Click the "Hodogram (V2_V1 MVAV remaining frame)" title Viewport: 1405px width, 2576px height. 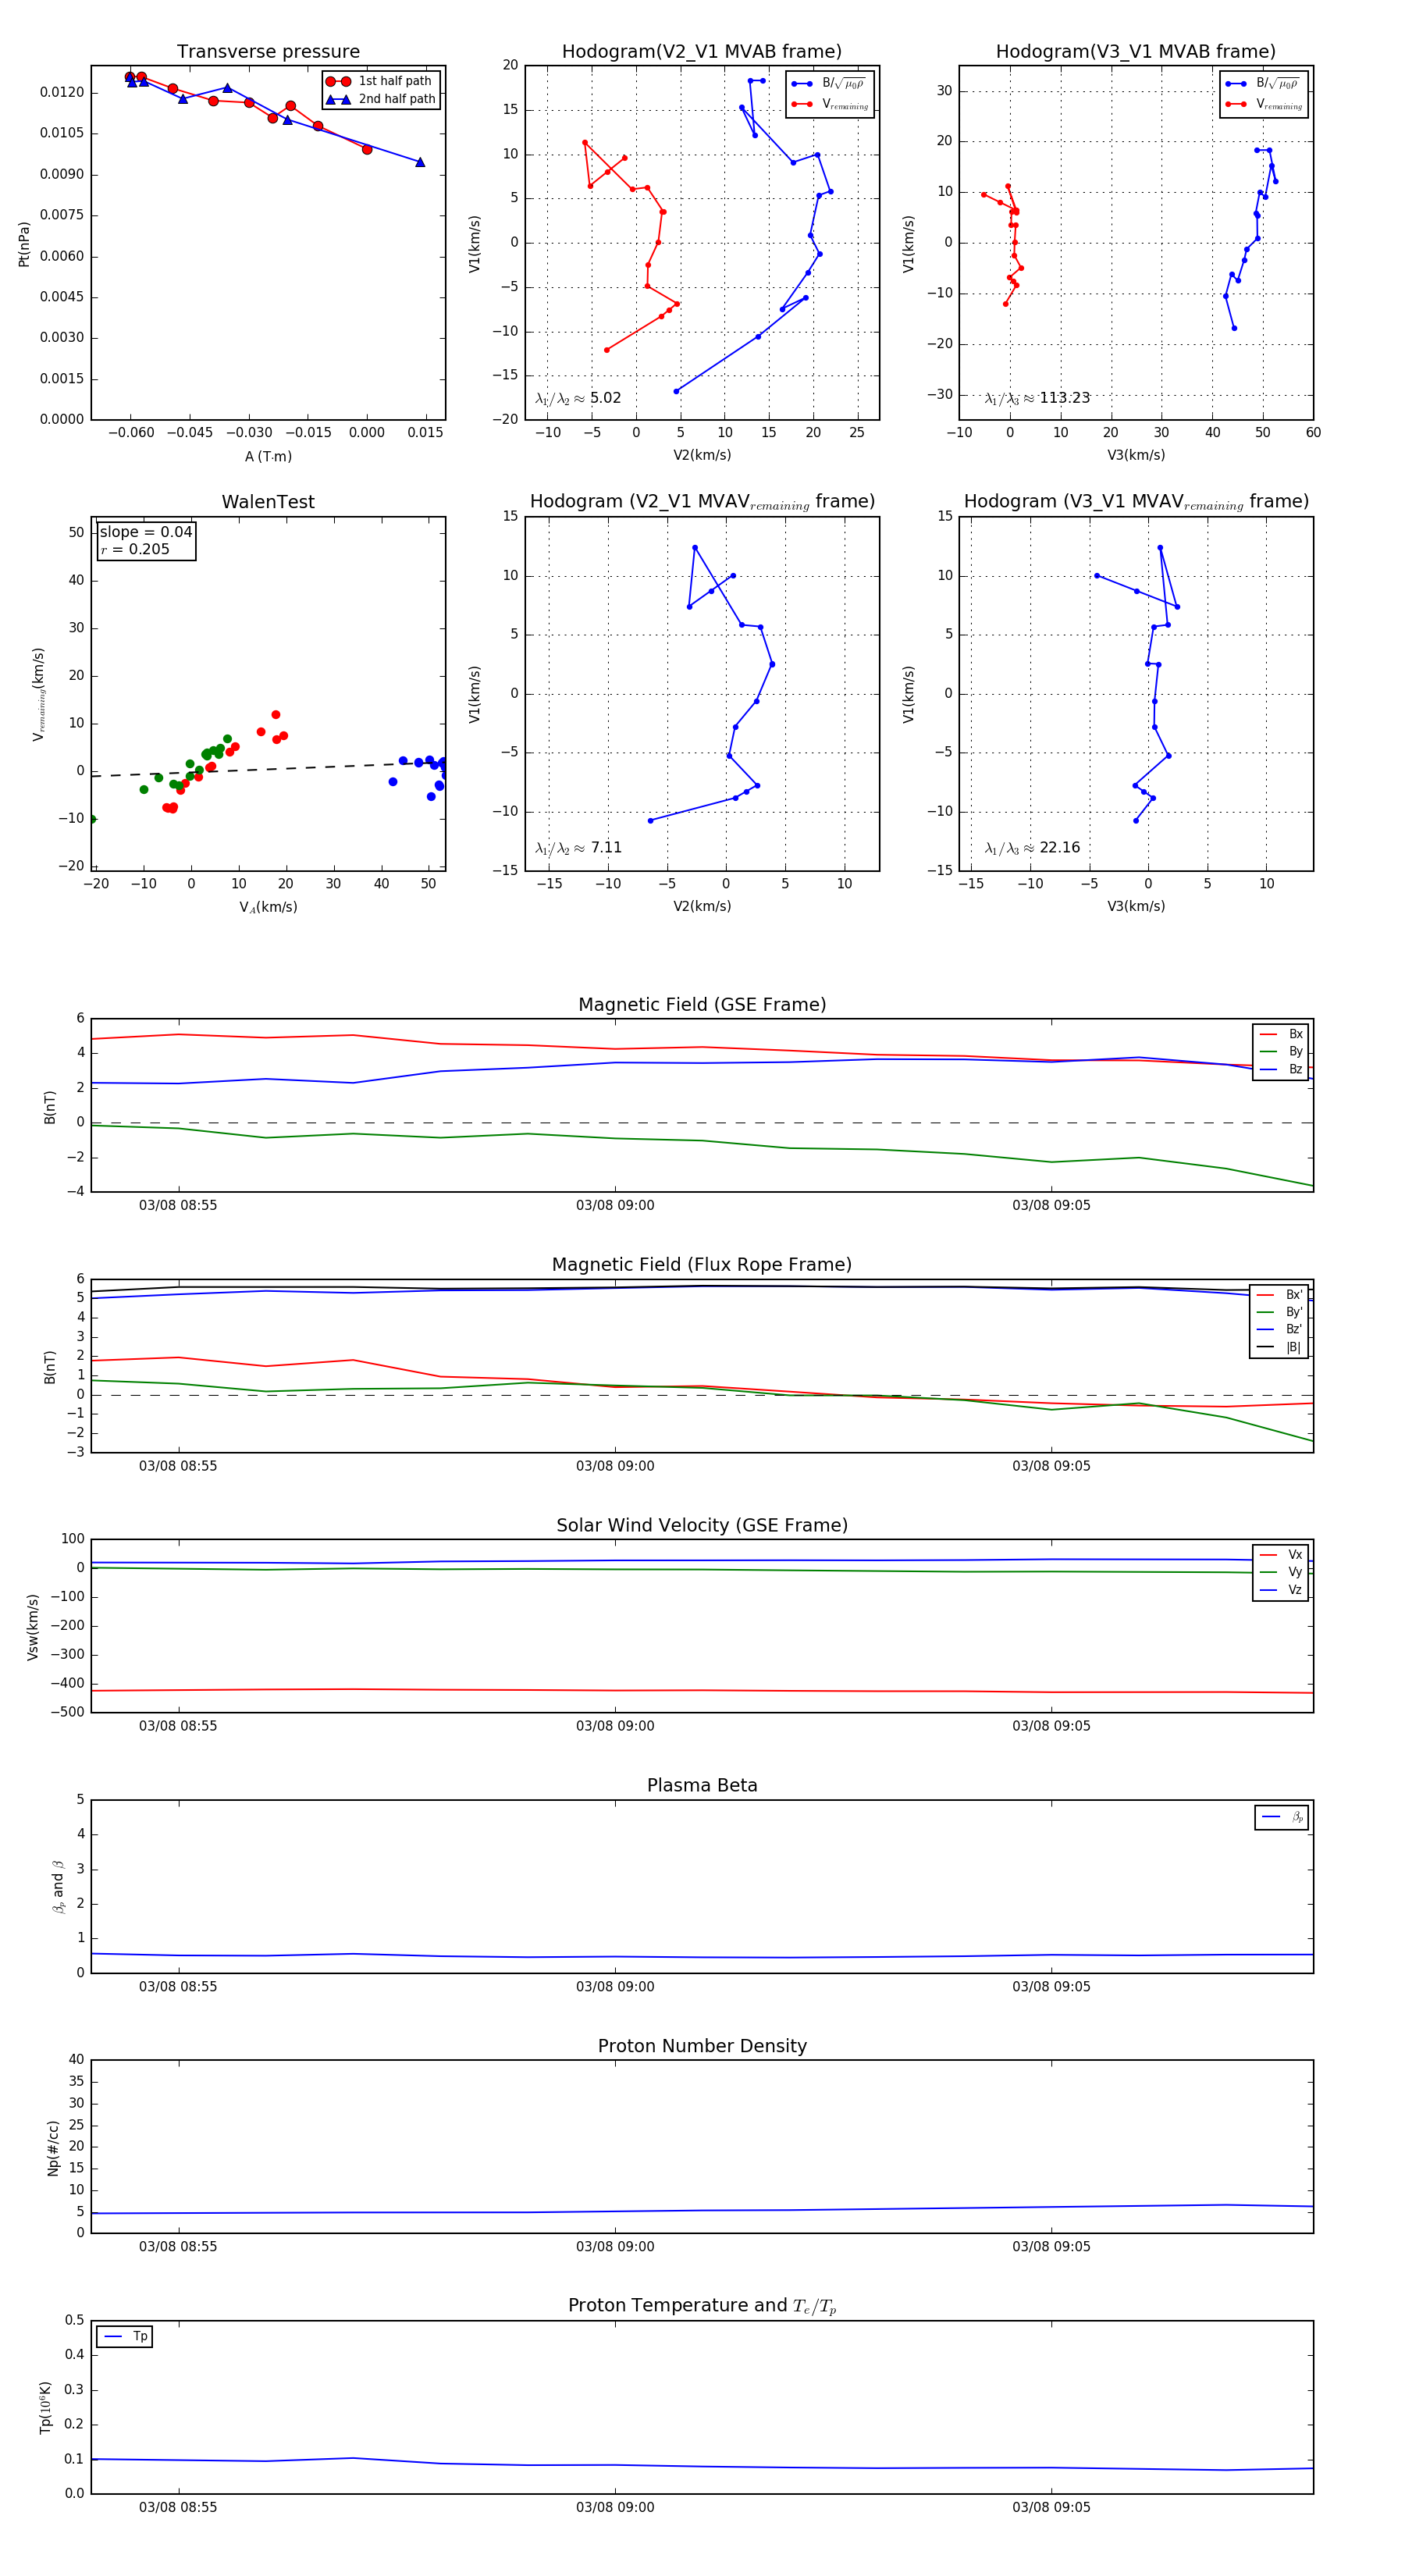pyautogui.click(x=702, y=502)
